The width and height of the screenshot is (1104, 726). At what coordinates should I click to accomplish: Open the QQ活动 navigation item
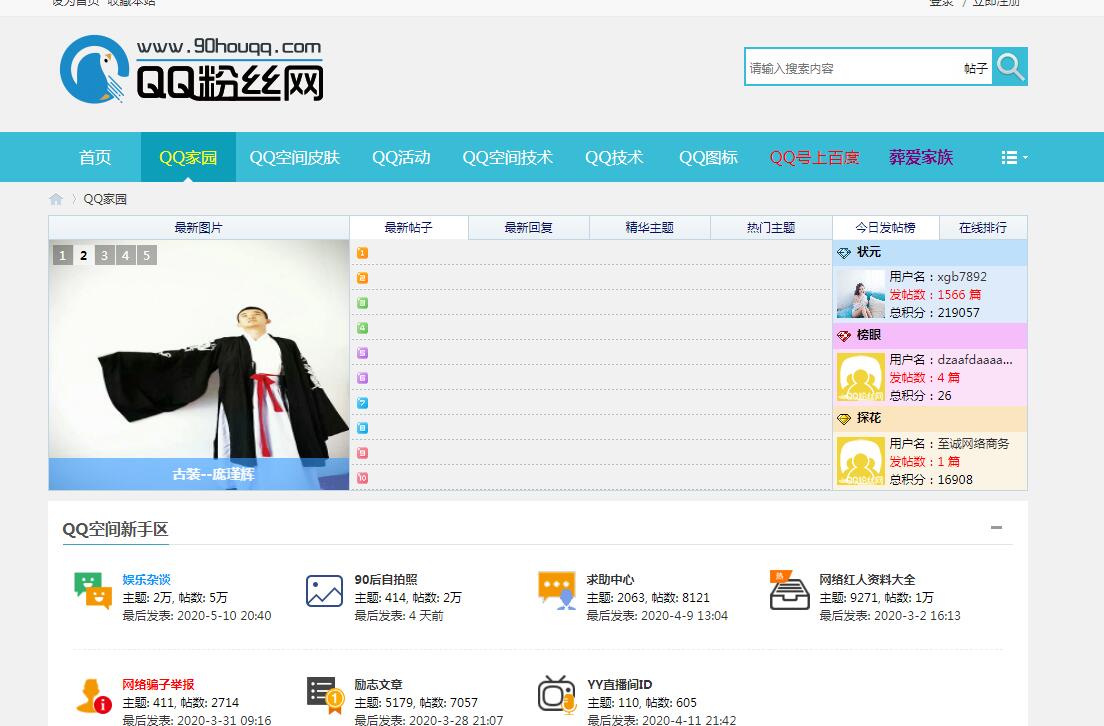tap(401, 157)
